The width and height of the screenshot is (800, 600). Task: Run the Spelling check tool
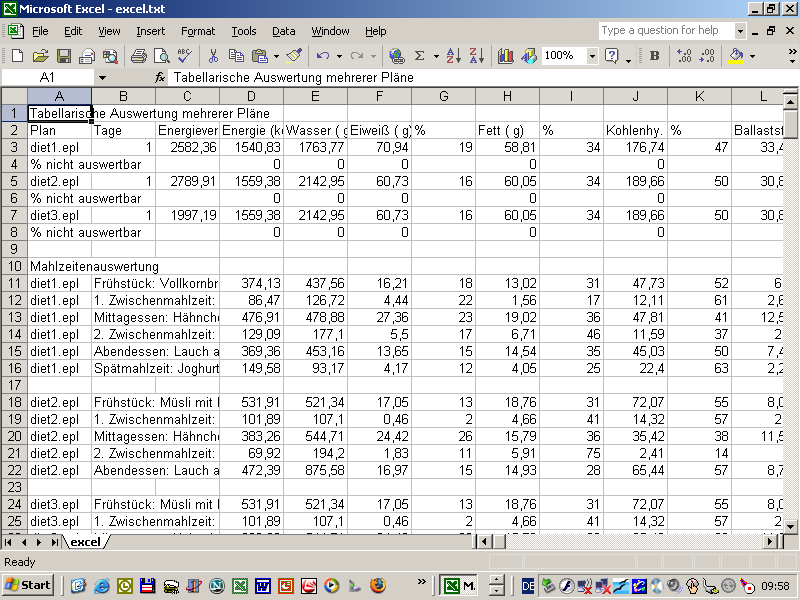click(x=185, y=56)
